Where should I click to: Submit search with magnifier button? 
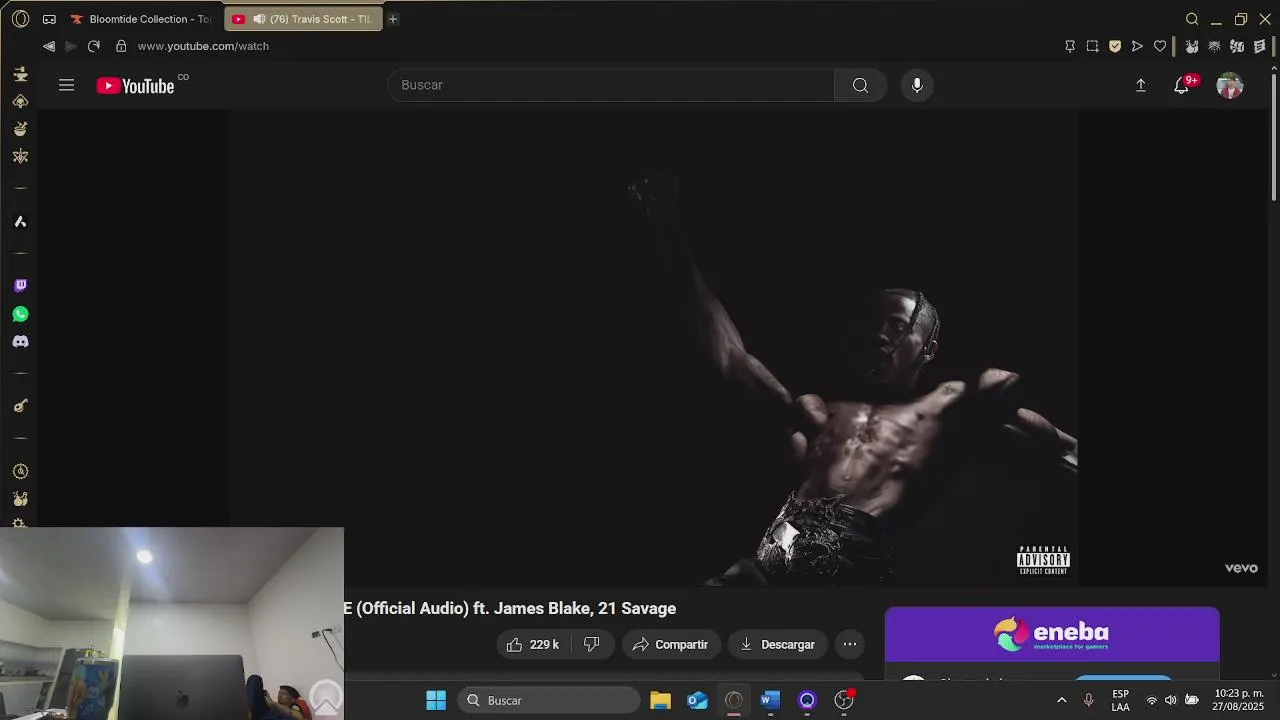(x=860, y=85)
